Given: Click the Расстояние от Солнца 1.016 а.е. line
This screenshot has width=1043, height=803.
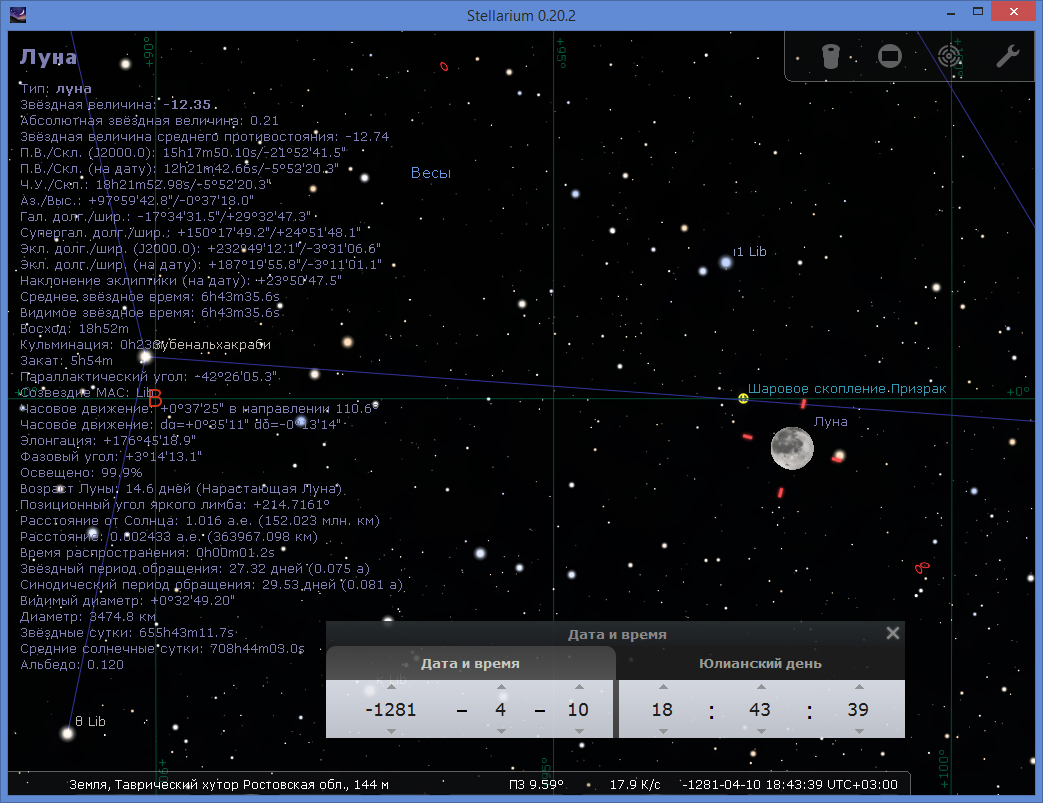Looking at the screenshot, I should pos(200,520).
